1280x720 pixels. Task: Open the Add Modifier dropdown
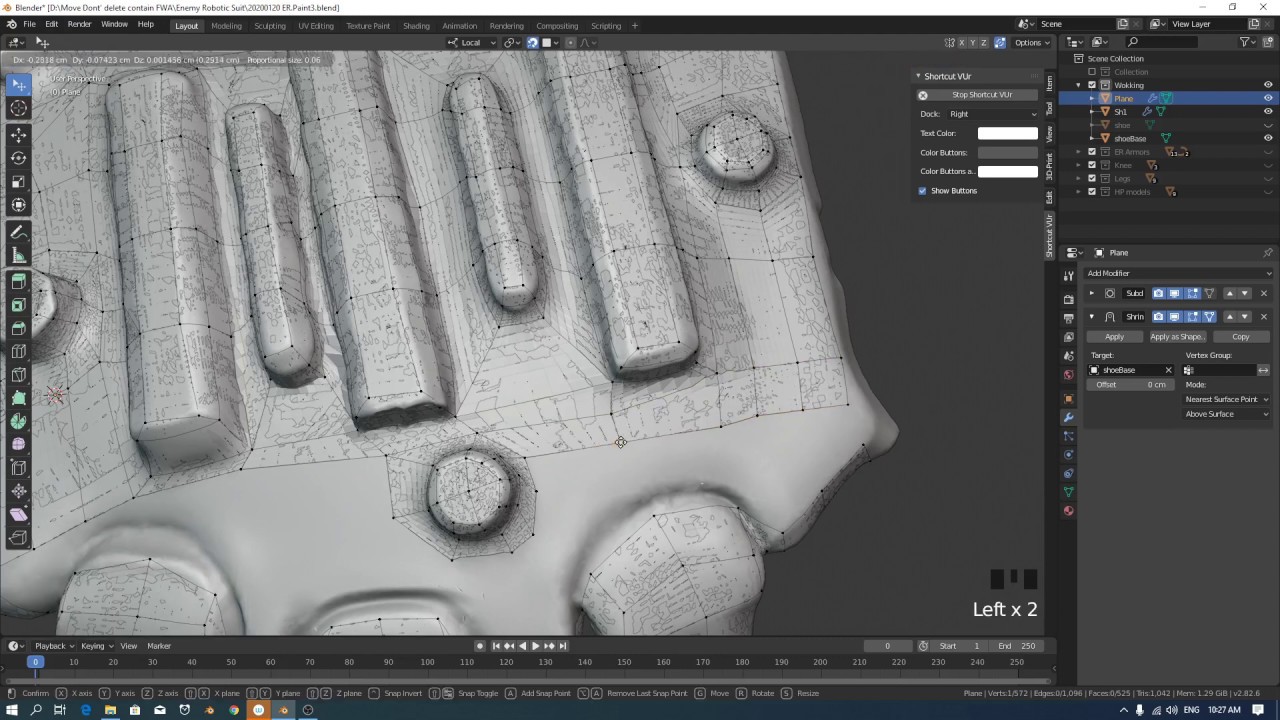pos(1178,273)
